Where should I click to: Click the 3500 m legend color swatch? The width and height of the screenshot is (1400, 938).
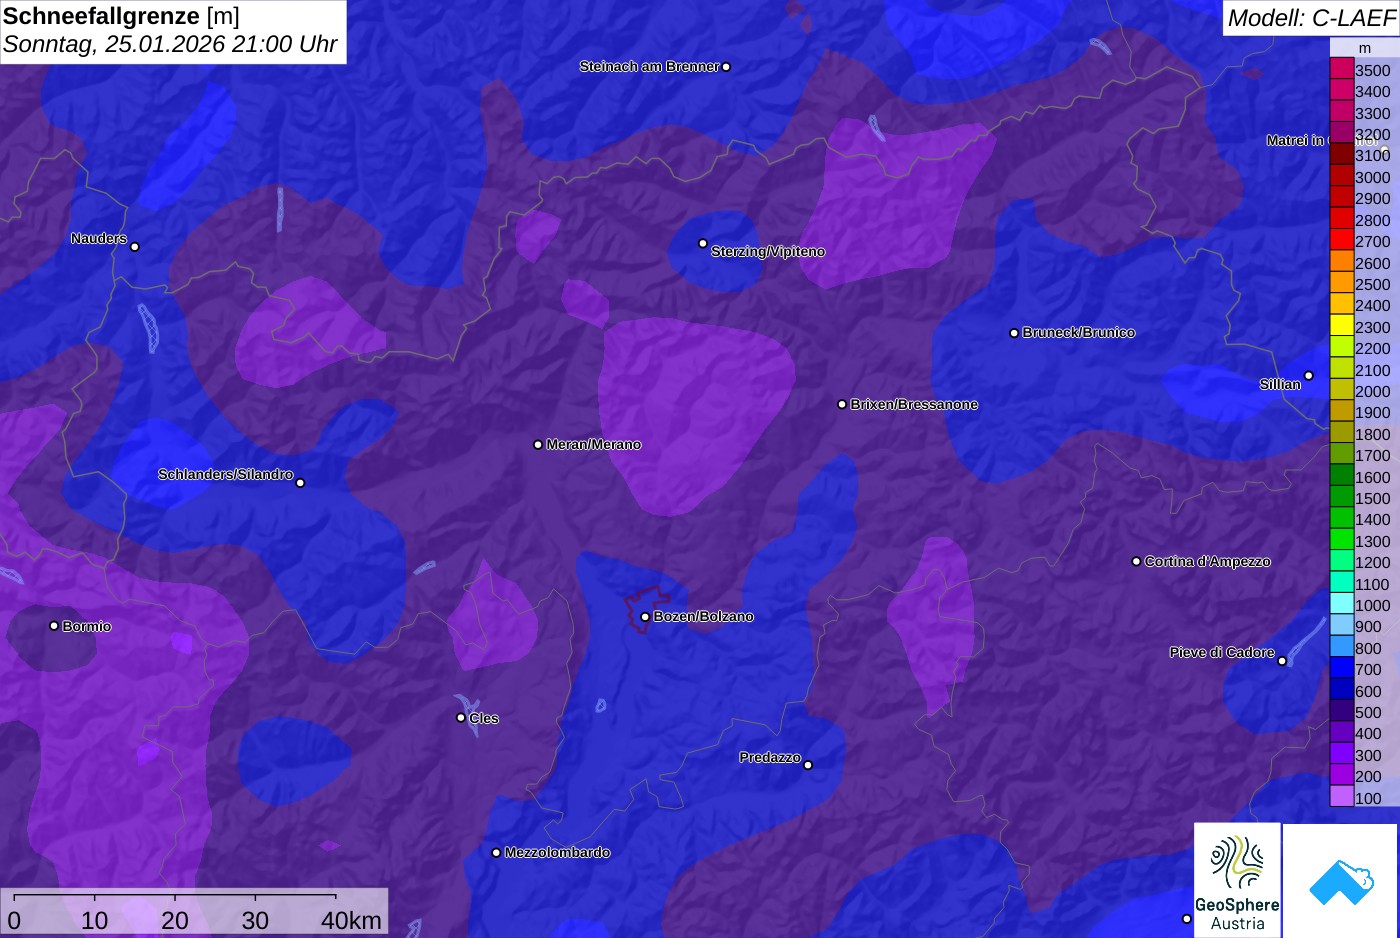[x=1341, y=70]
